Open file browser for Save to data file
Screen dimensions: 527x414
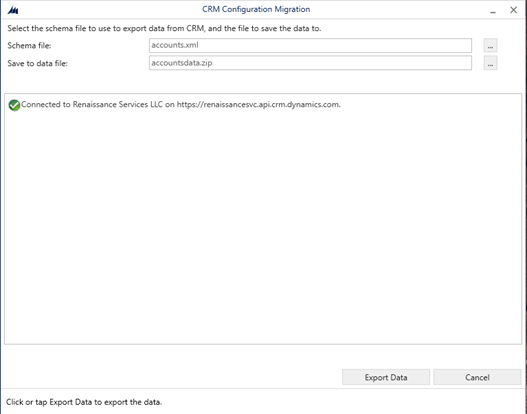tap(490, 63)
